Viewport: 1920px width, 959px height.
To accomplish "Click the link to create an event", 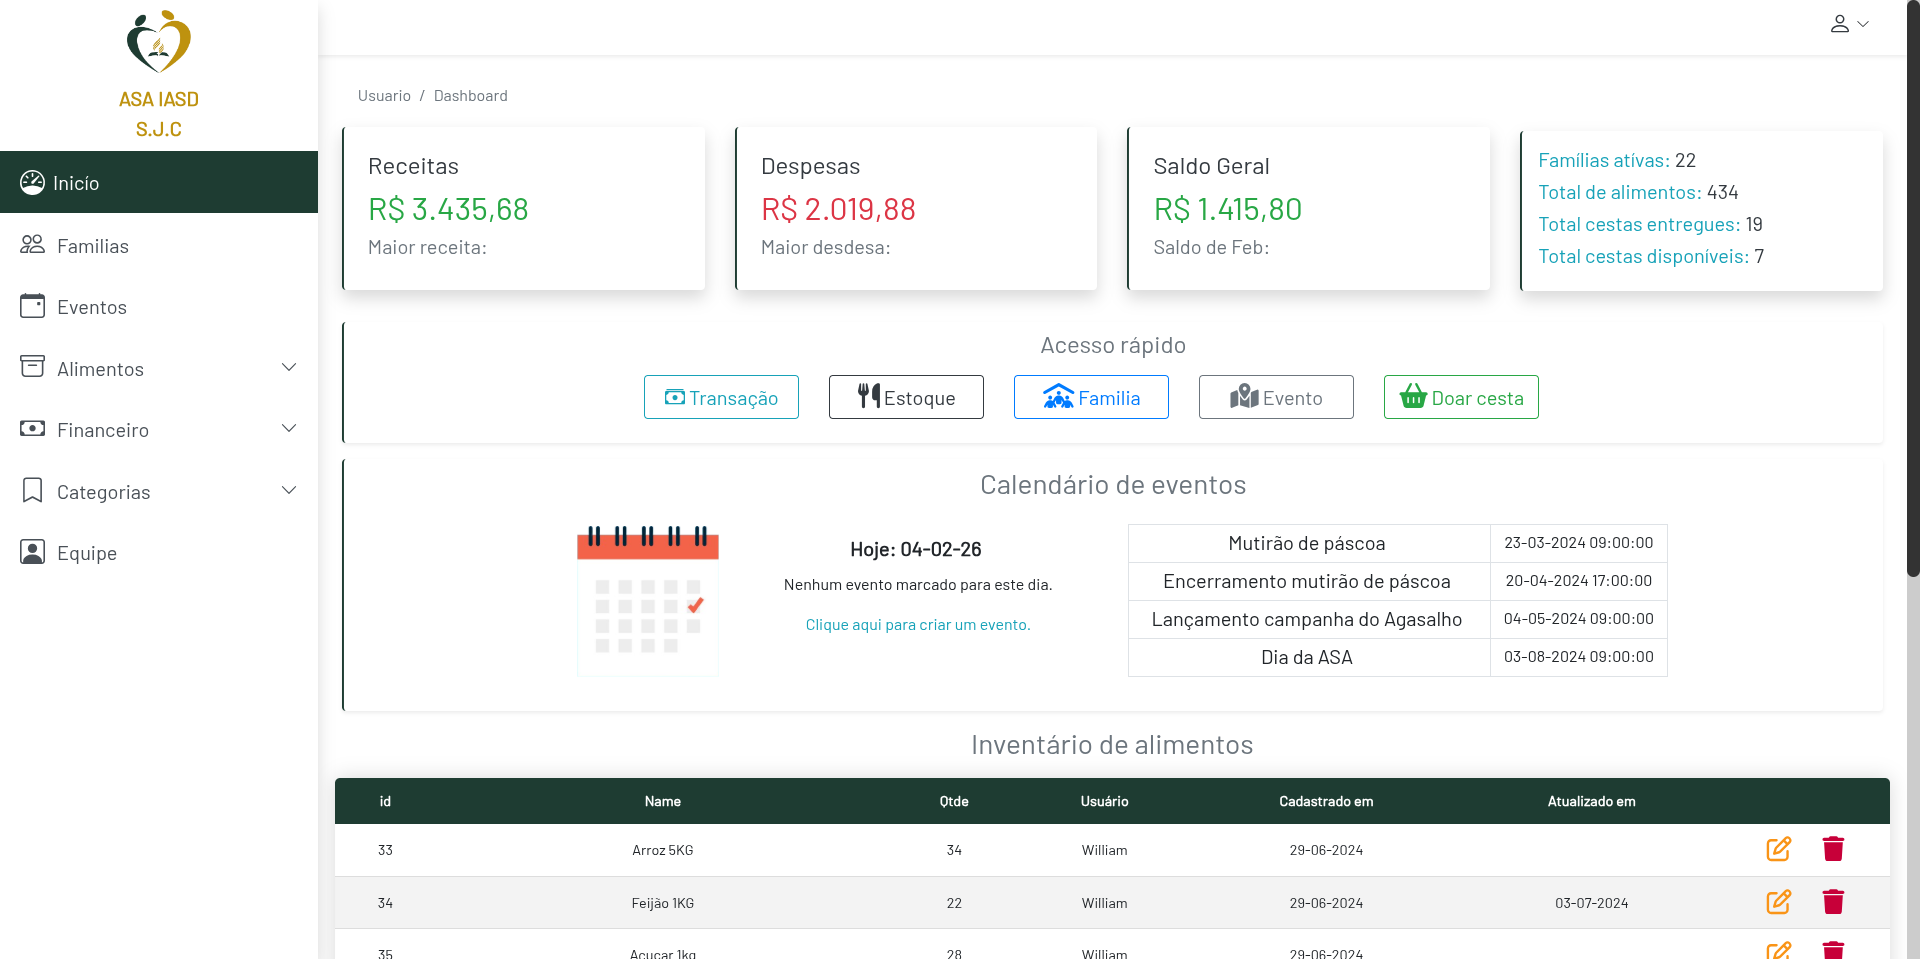I will click(x=917, y=625).
